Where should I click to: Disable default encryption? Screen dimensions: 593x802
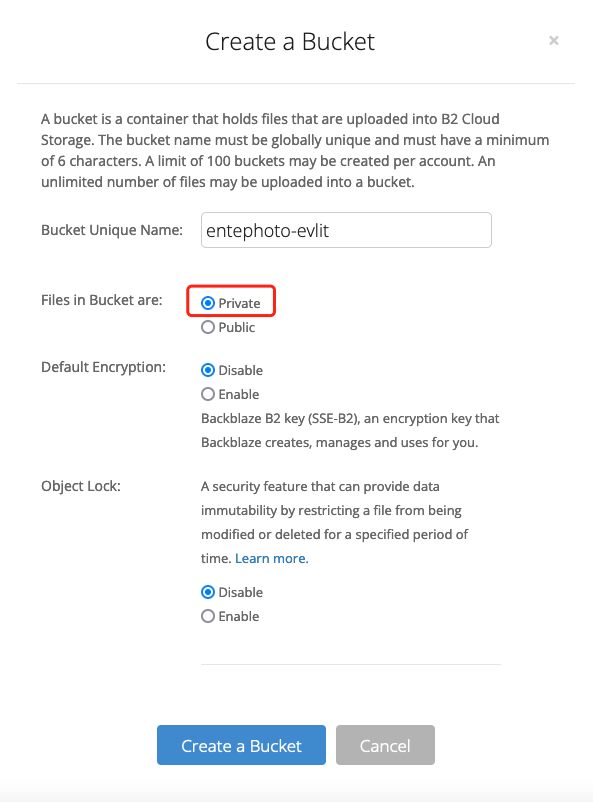point(208,370)
